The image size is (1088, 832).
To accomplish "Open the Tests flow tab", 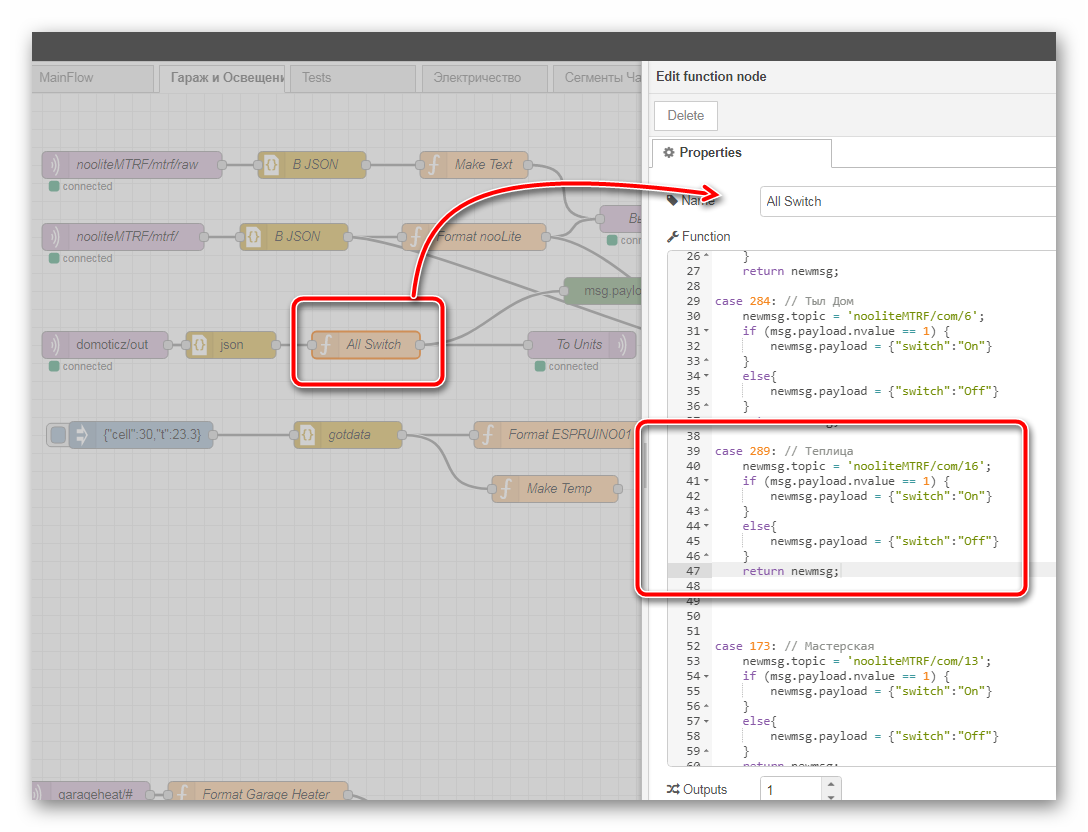I will pos(317,78).
